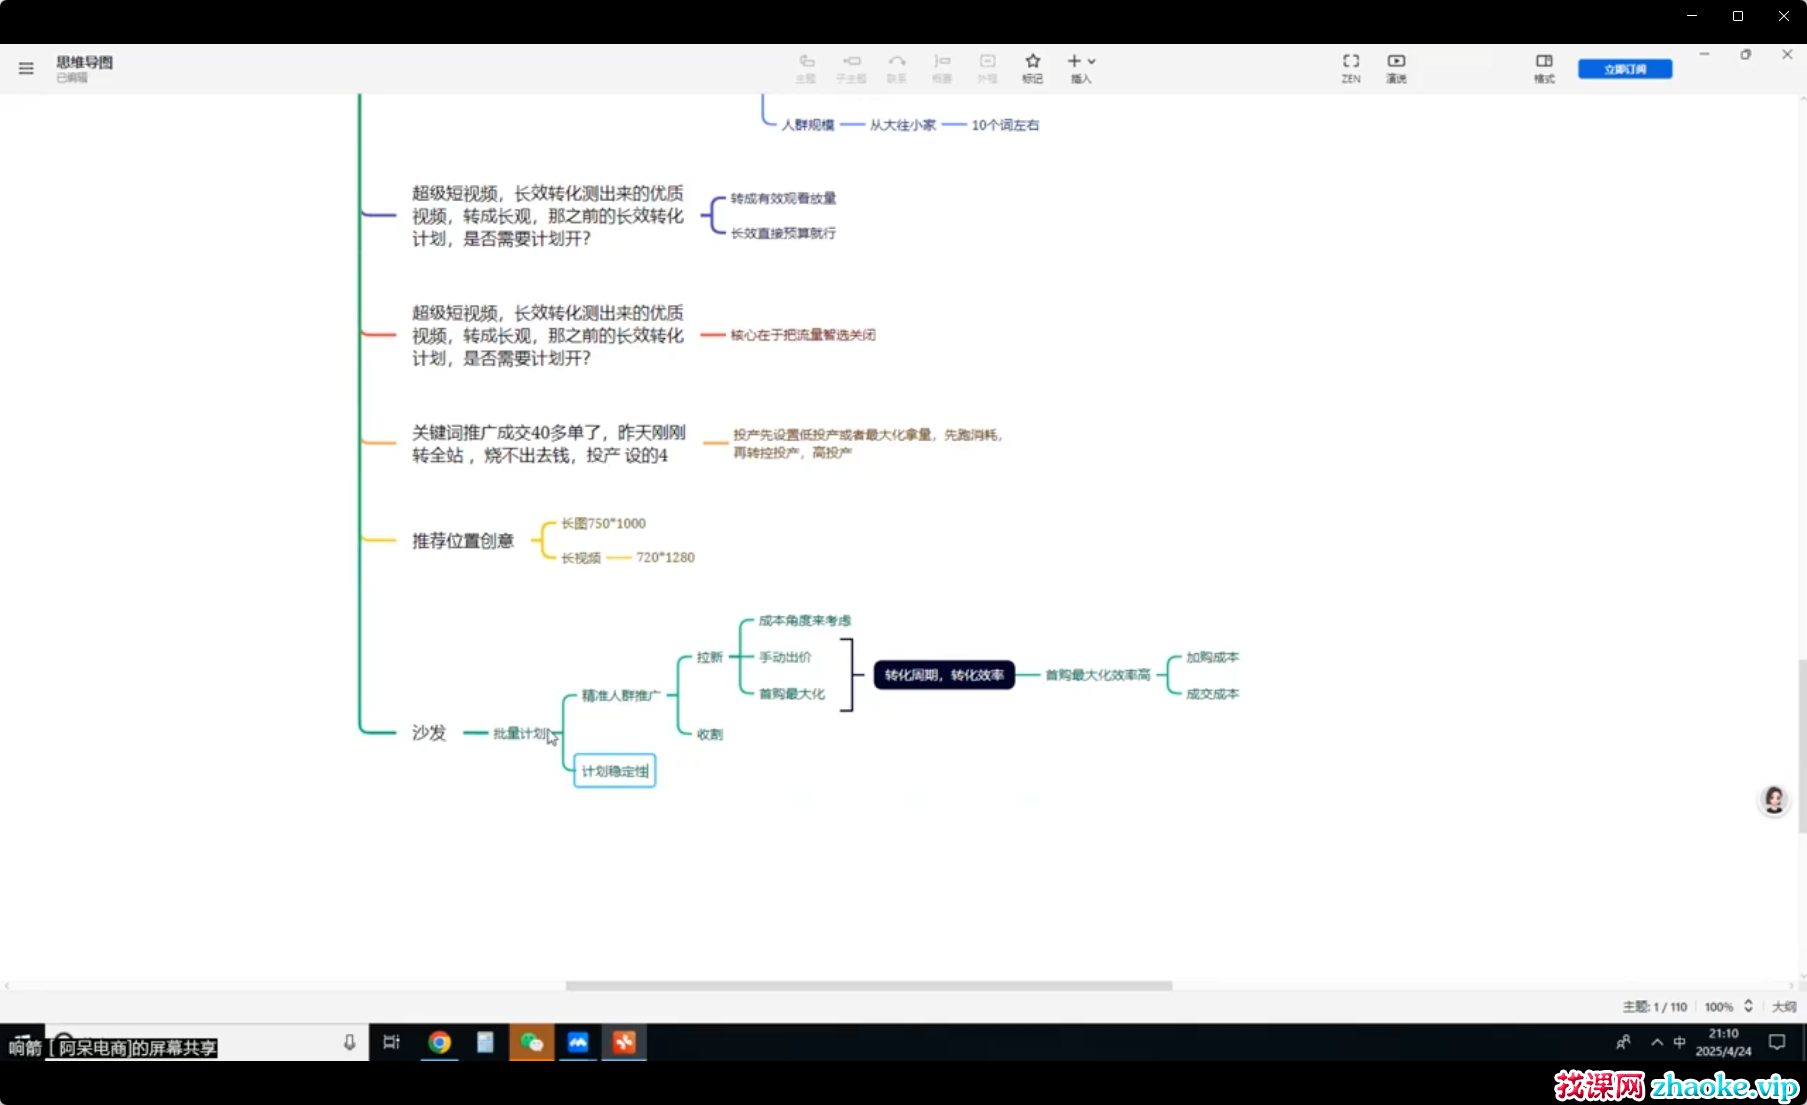Open the 100% zoom level dropdown
This screenshot has width=1807, height=1105.
click(x=1719, y=1007)
